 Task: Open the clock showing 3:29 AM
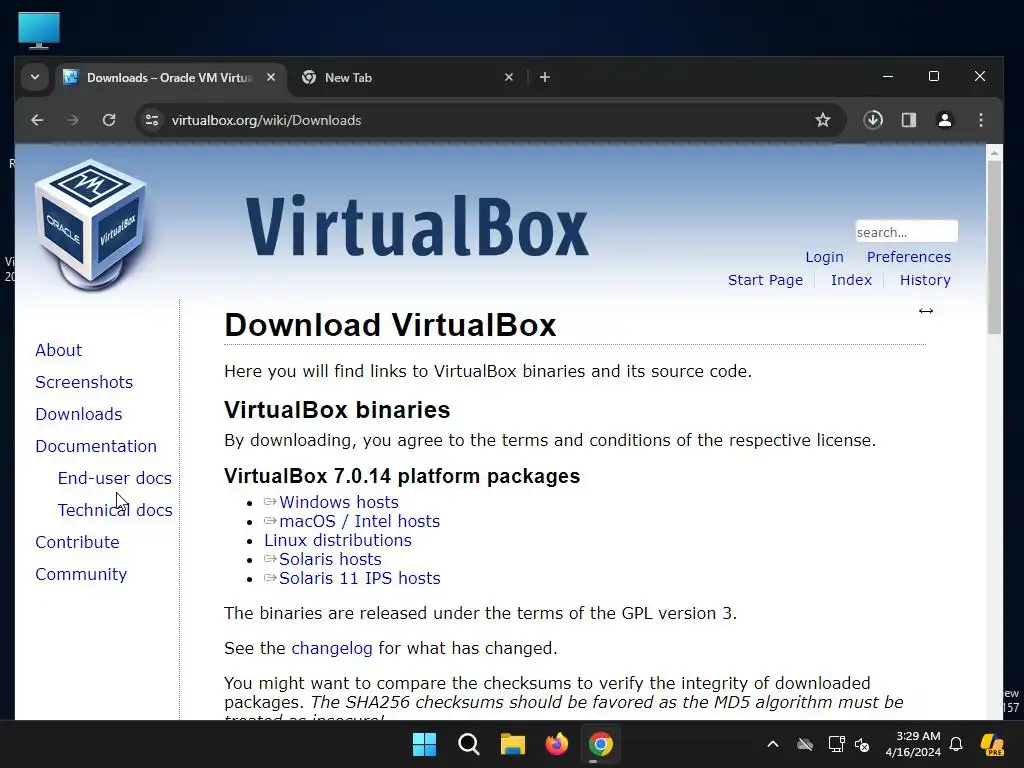913,744
